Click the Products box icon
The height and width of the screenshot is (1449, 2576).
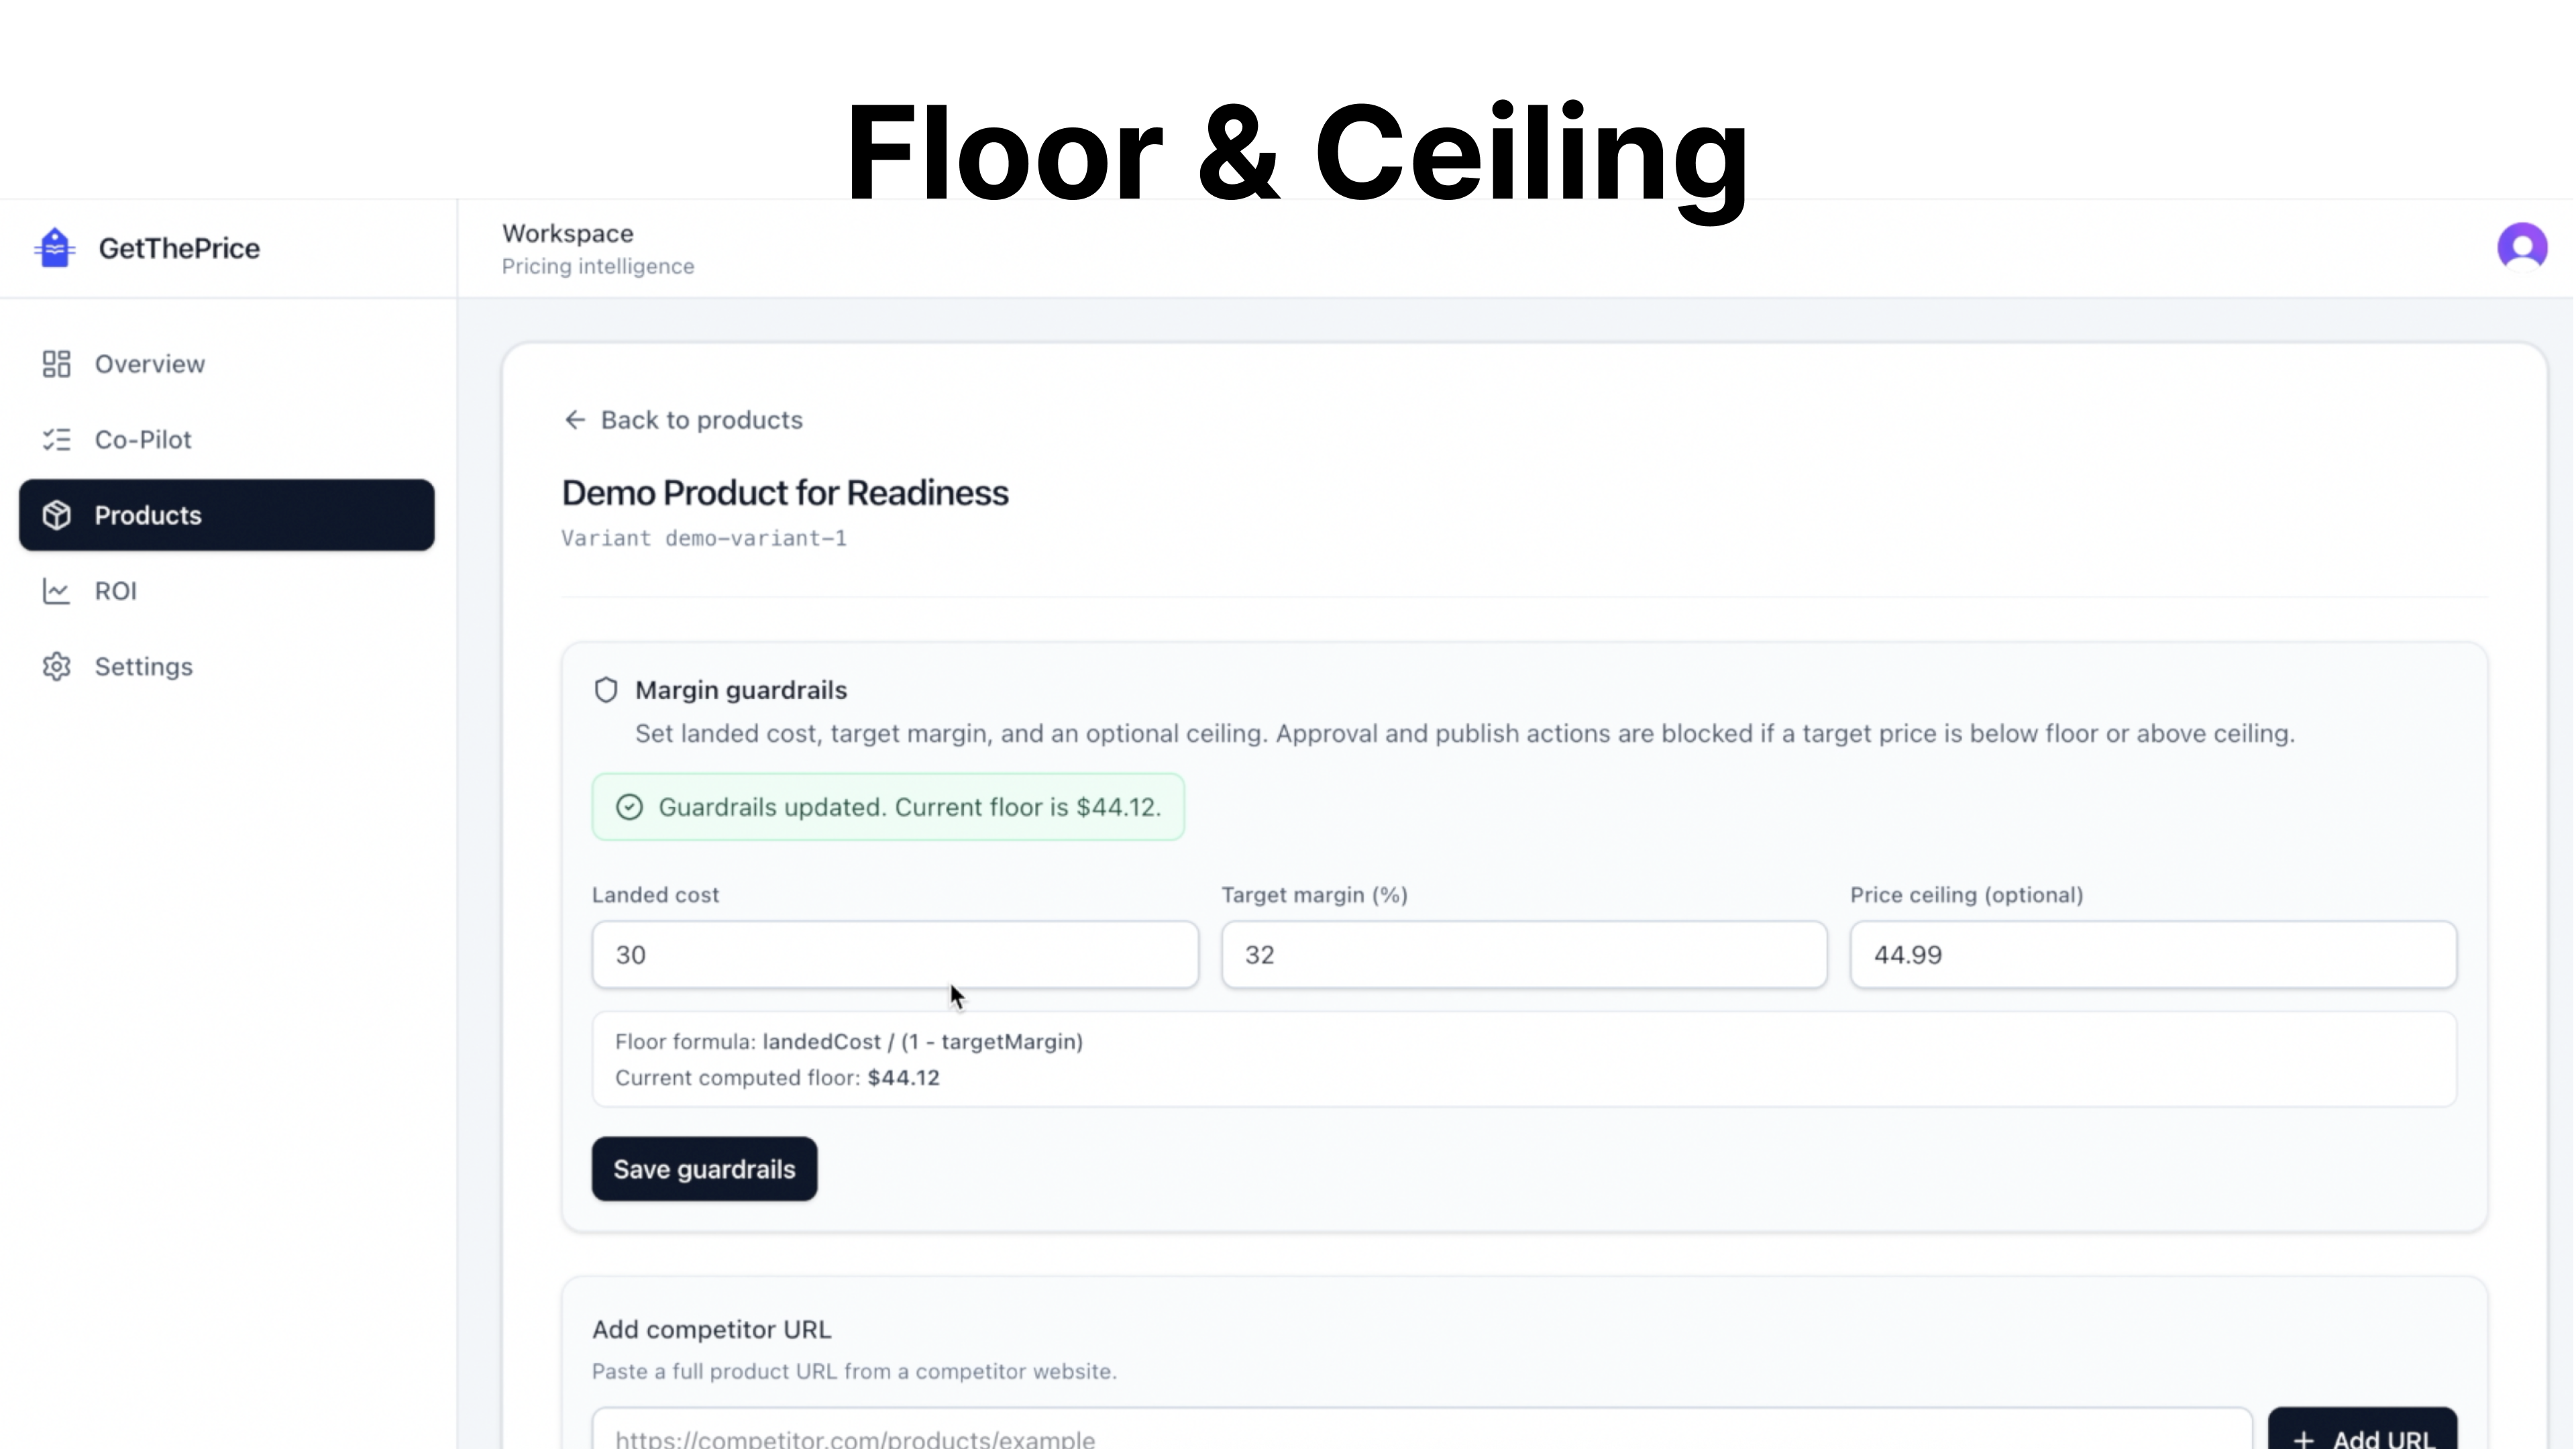(x=56, y=515)
